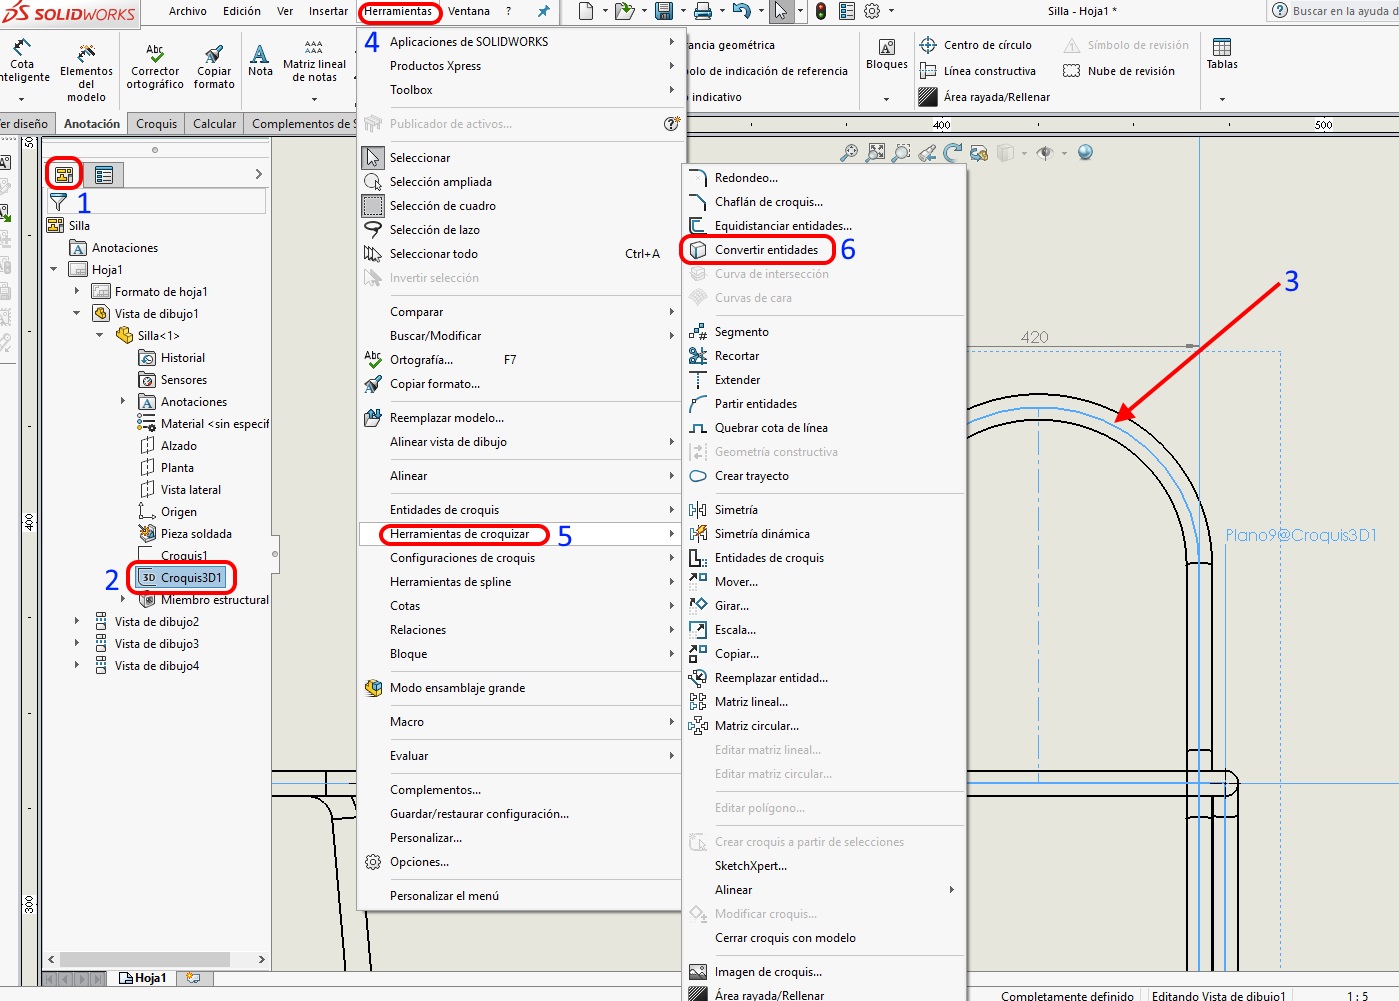Pin the menu bar with pushpin

point(544,11)
